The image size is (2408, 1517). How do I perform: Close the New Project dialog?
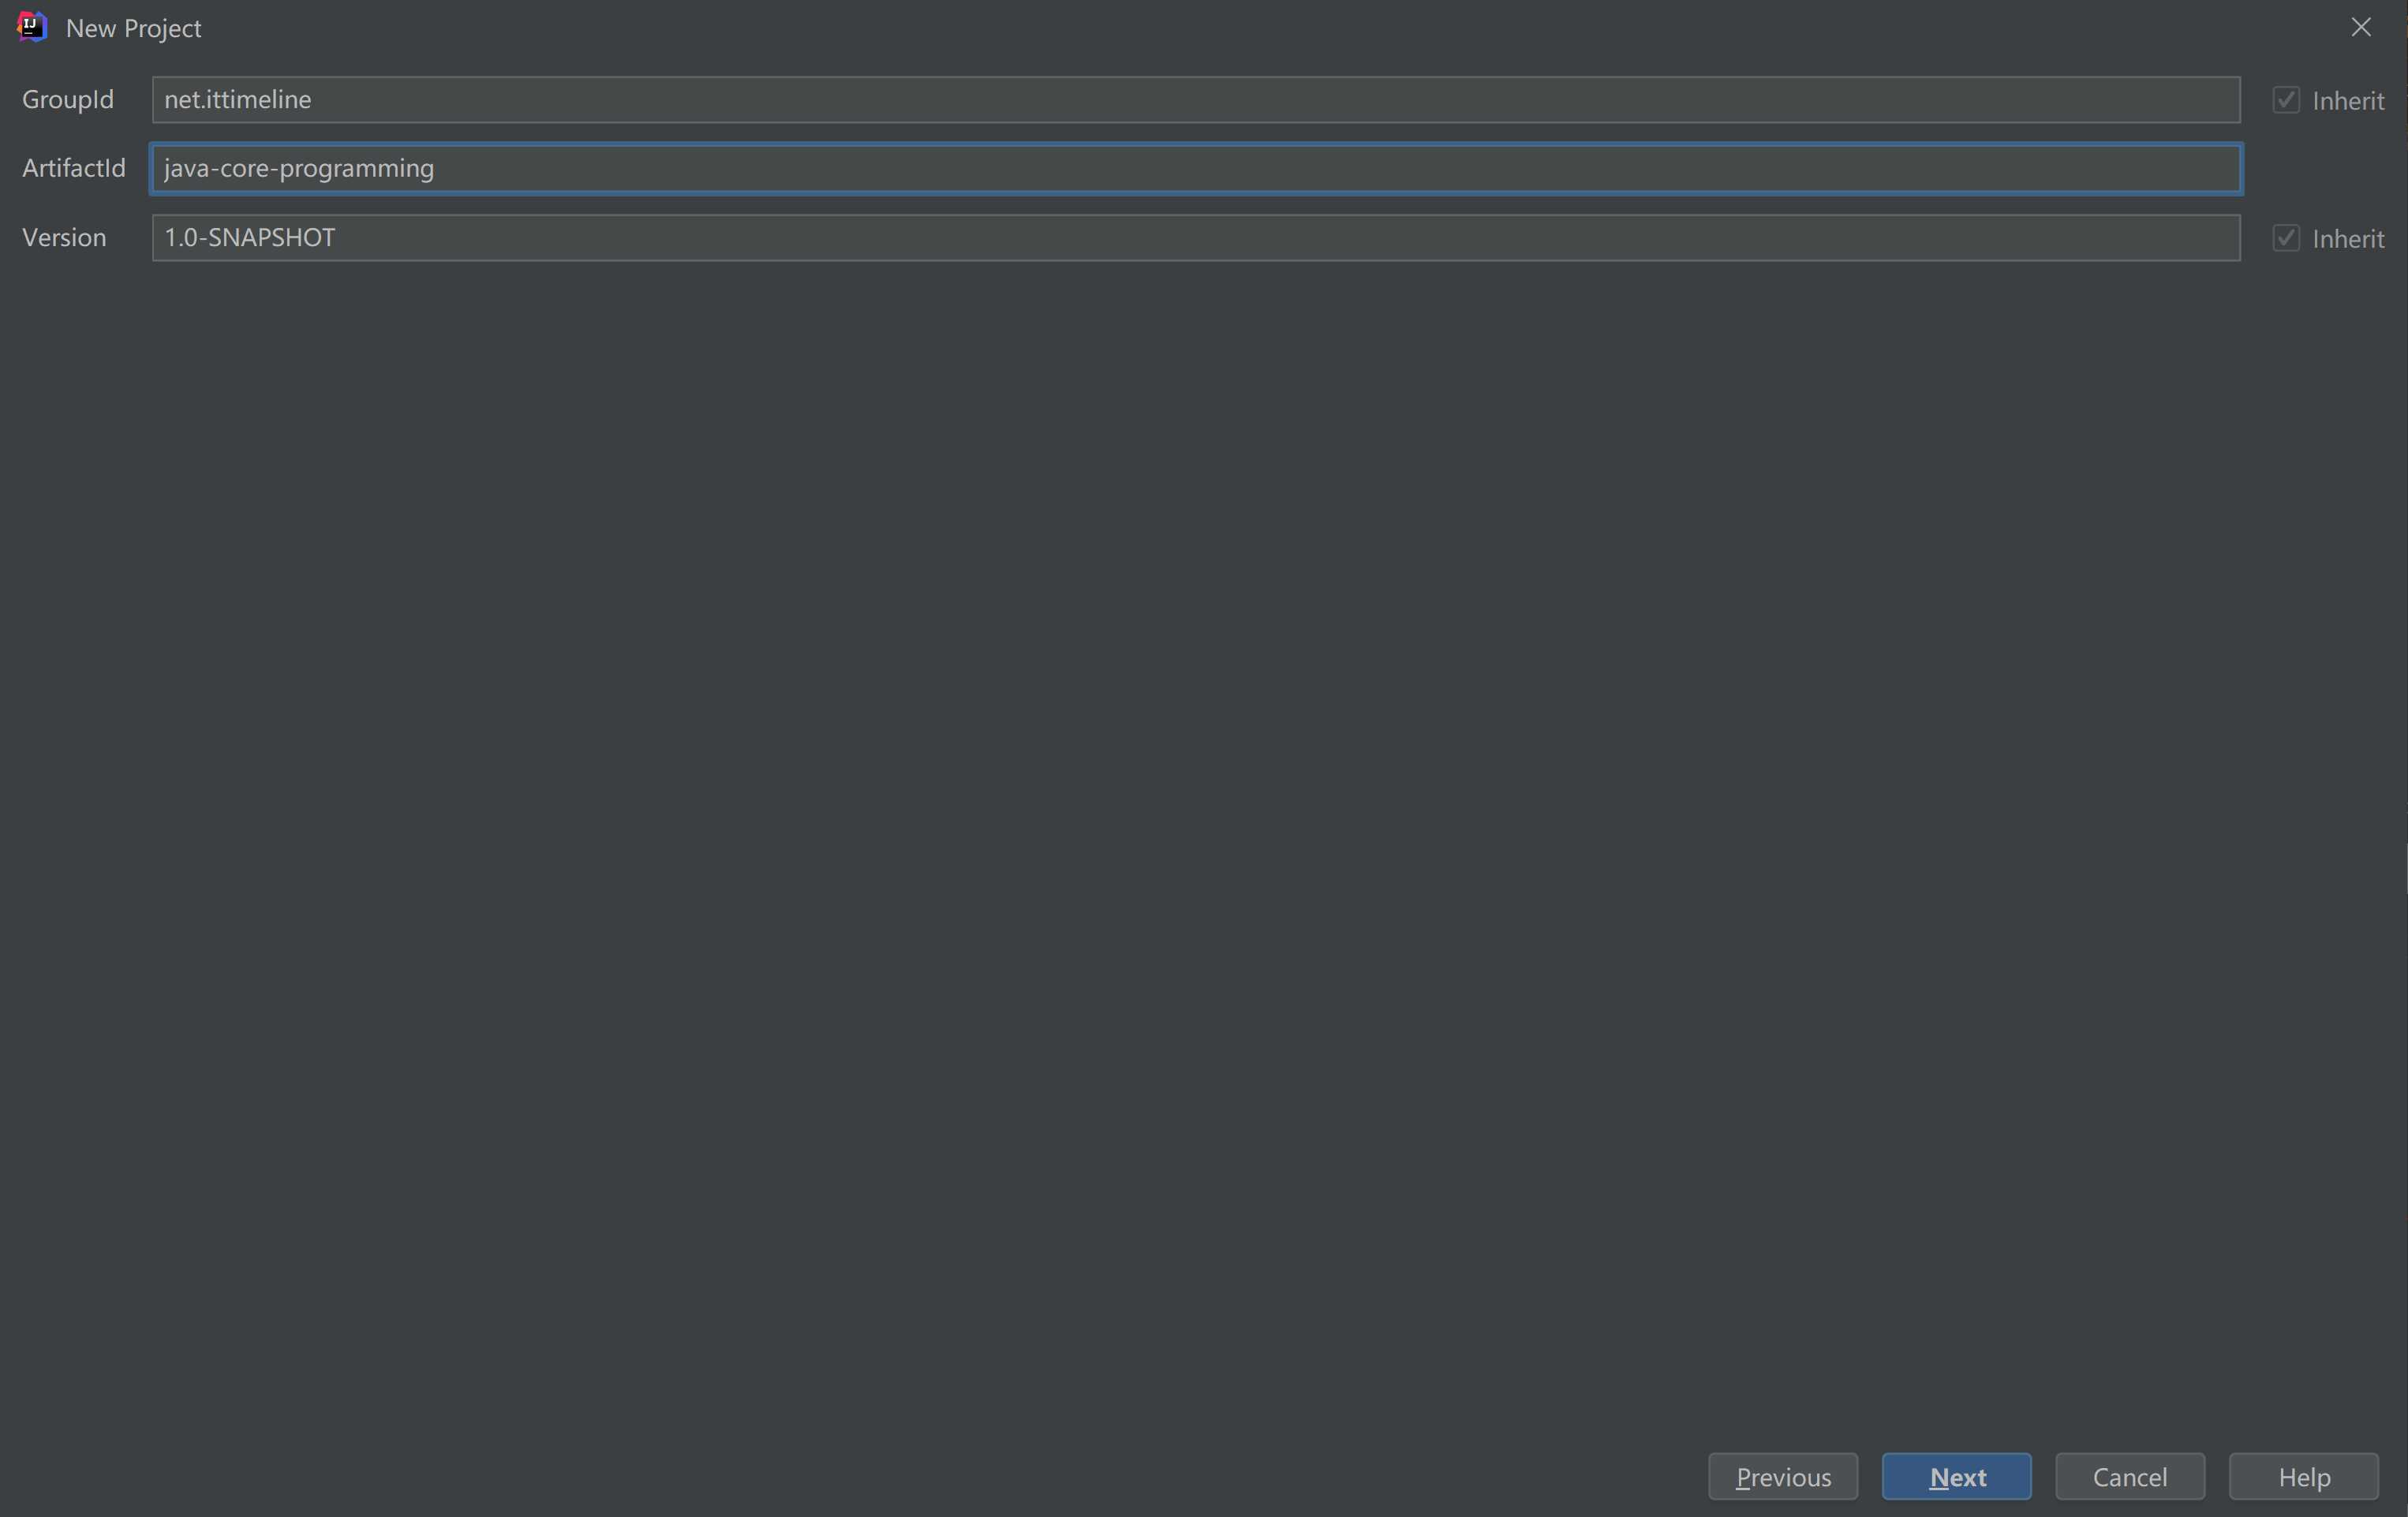[x=2361, y=27]
